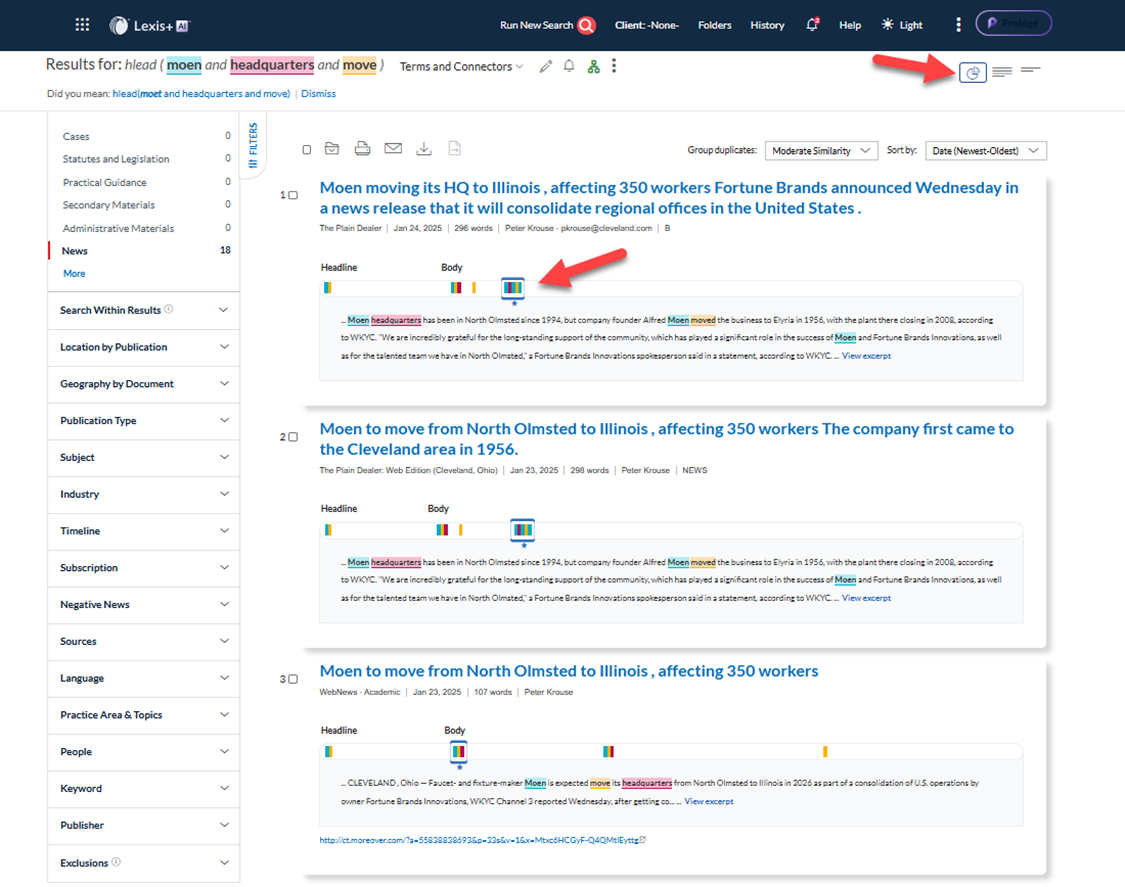Open the search tree icon
This screenshot has width=1125, height=887.
[x=593, y=67]
